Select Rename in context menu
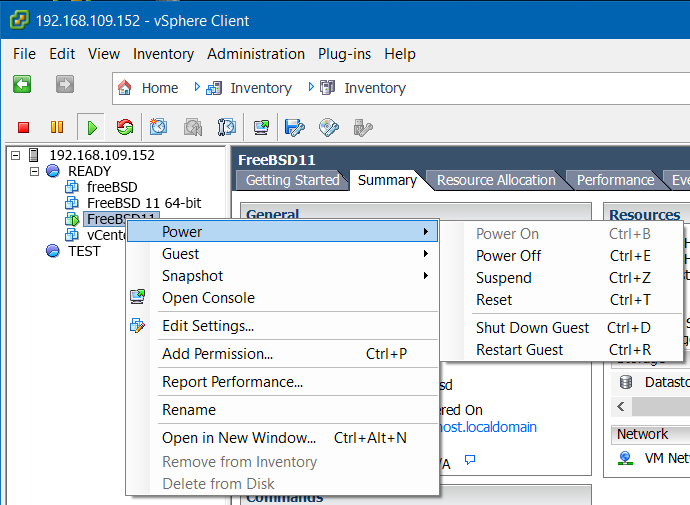Viewport: 690px width, 505px height. tap(283, 410)
